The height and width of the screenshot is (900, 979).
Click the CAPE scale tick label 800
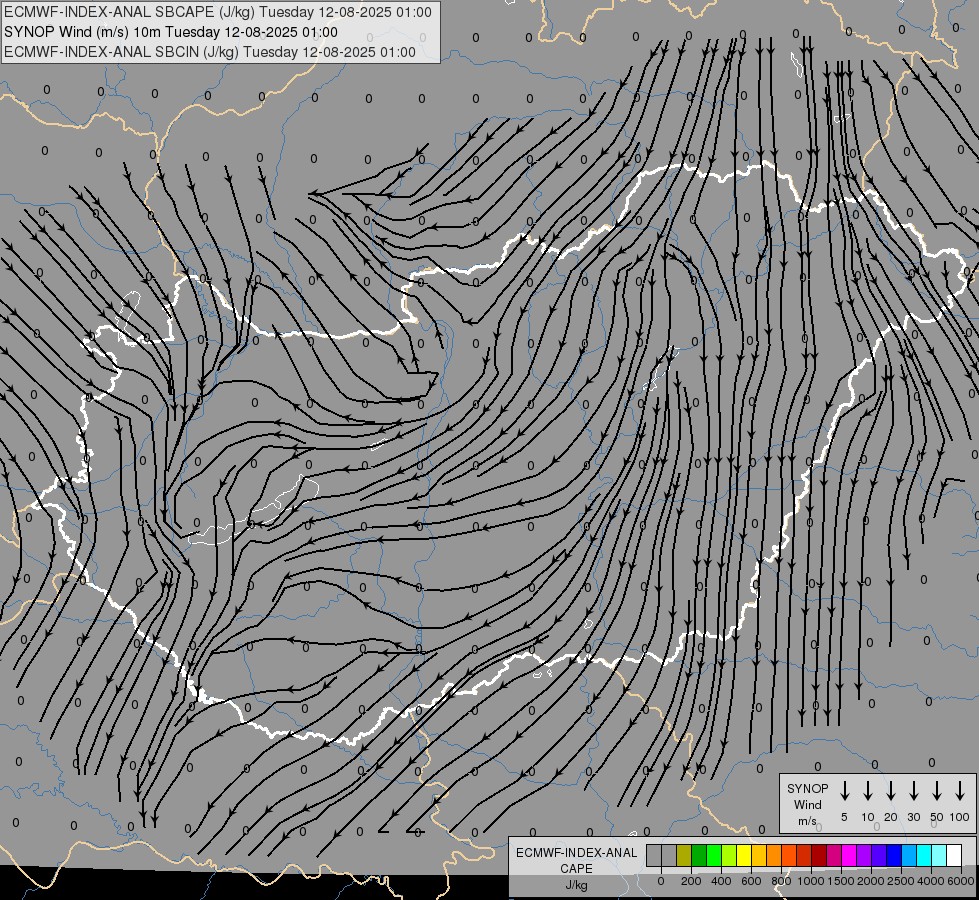click(781, 881)
